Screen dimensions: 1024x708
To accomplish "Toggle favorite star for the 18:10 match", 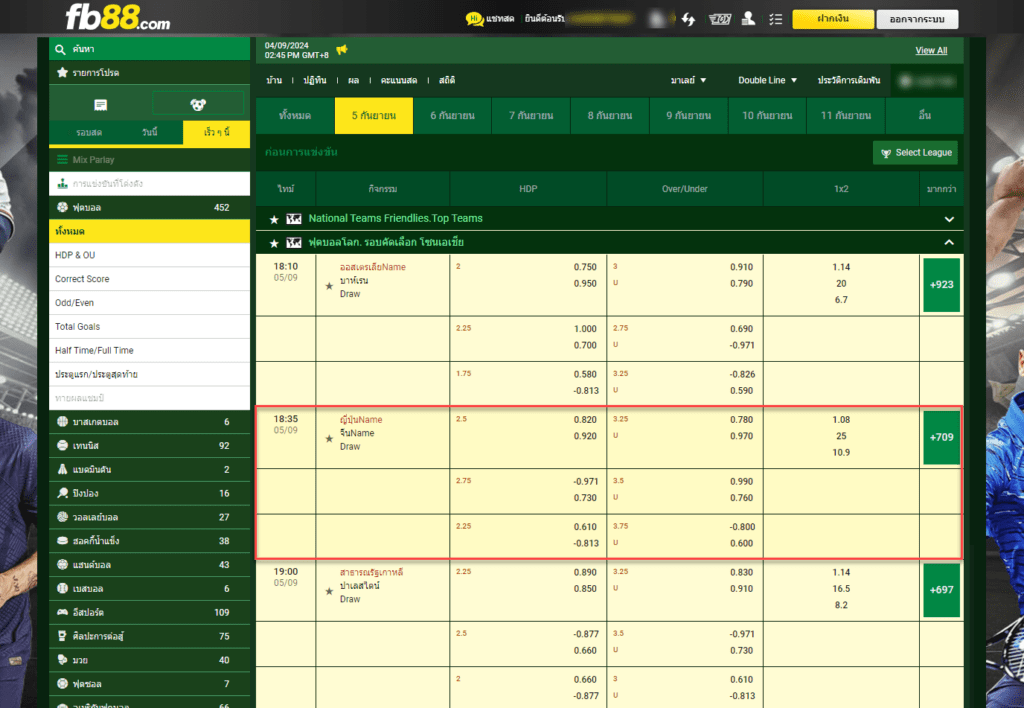I will point(329,286).
